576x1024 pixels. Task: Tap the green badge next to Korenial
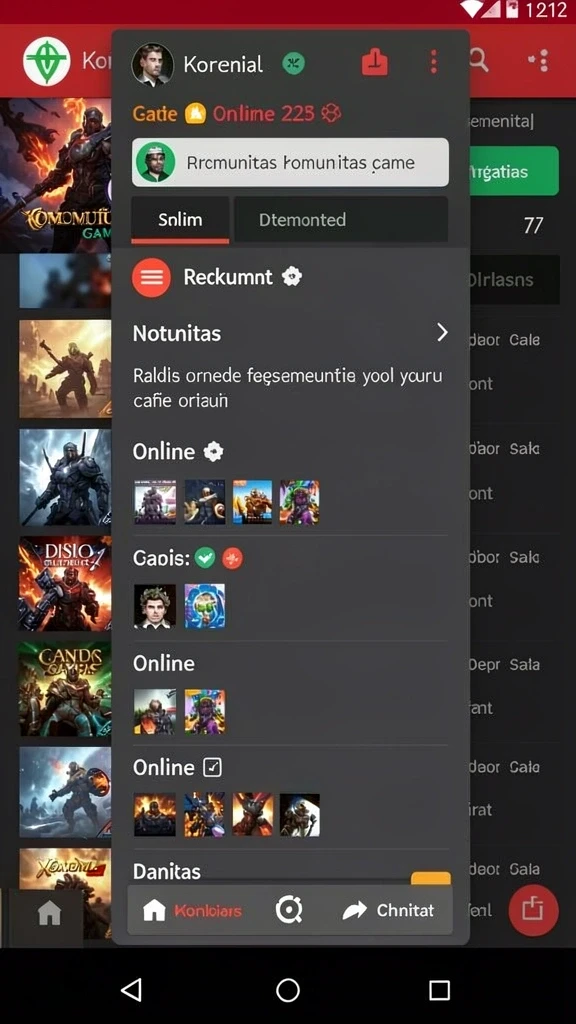point(293,64)
